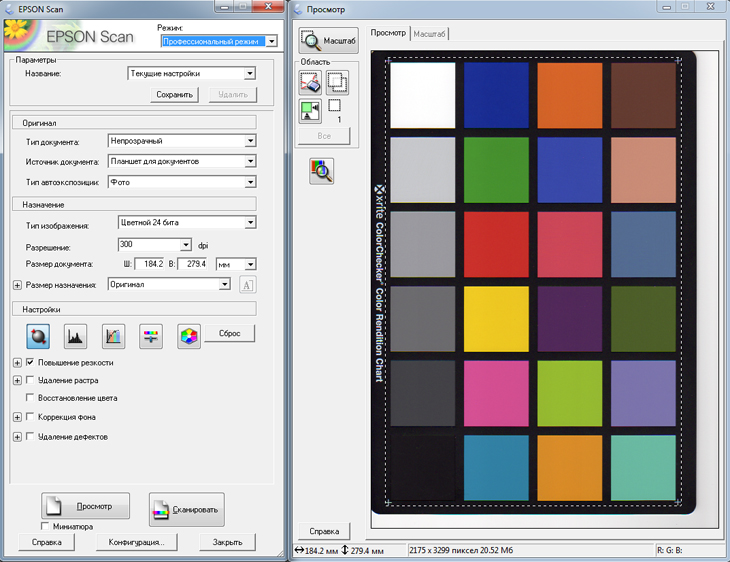Switch to the Просмотр tab

coord(388,33)
